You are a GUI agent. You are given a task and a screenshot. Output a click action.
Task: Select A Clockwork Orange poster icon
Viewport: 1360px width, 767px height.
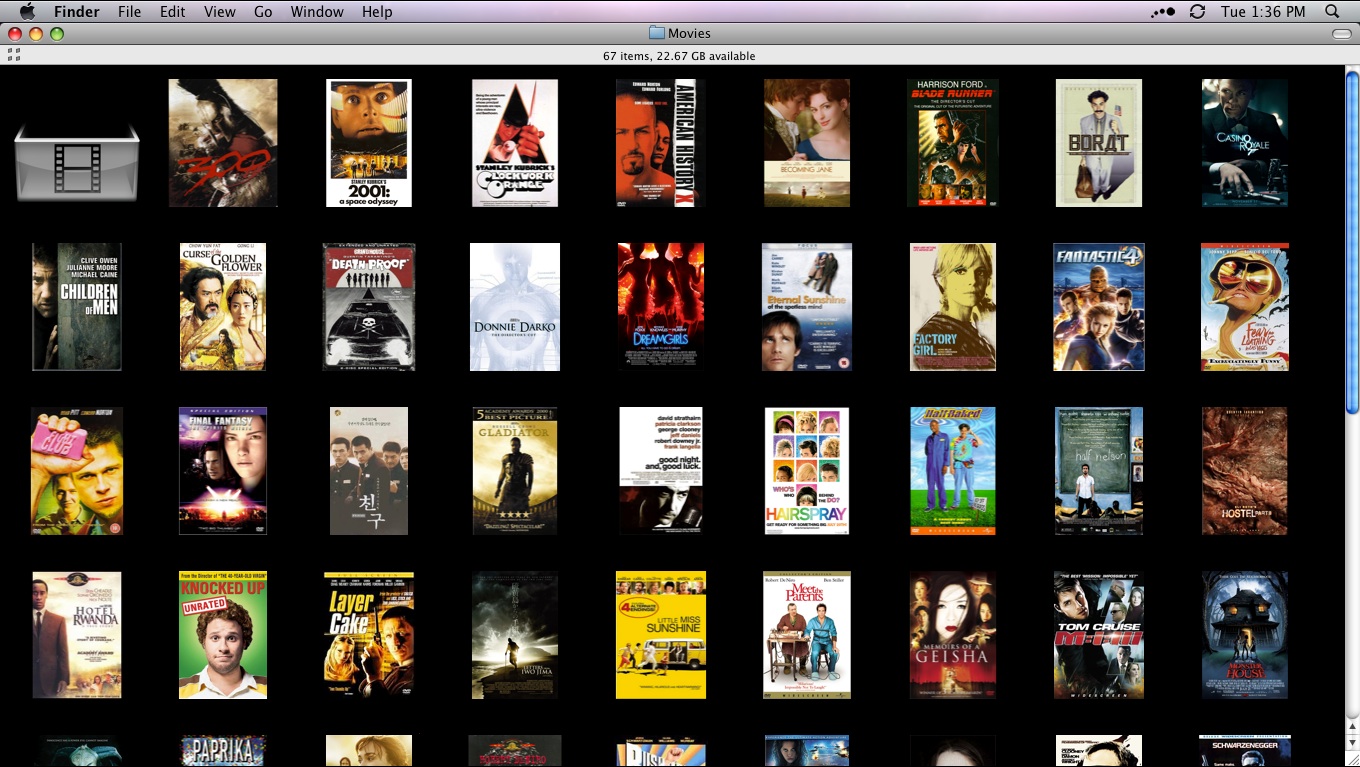pos(515,143)
